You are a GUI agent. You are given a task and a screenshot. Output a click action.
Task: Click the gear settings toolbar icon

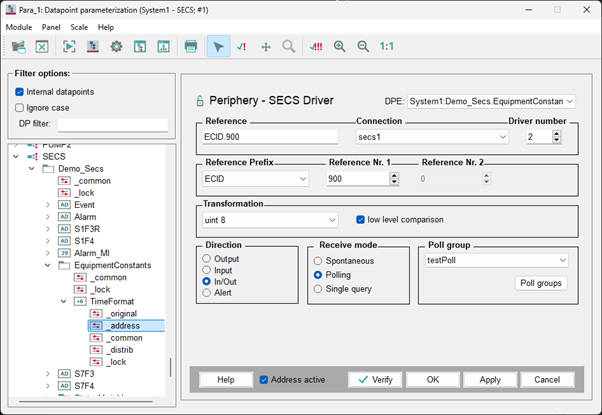coord(116,47)
